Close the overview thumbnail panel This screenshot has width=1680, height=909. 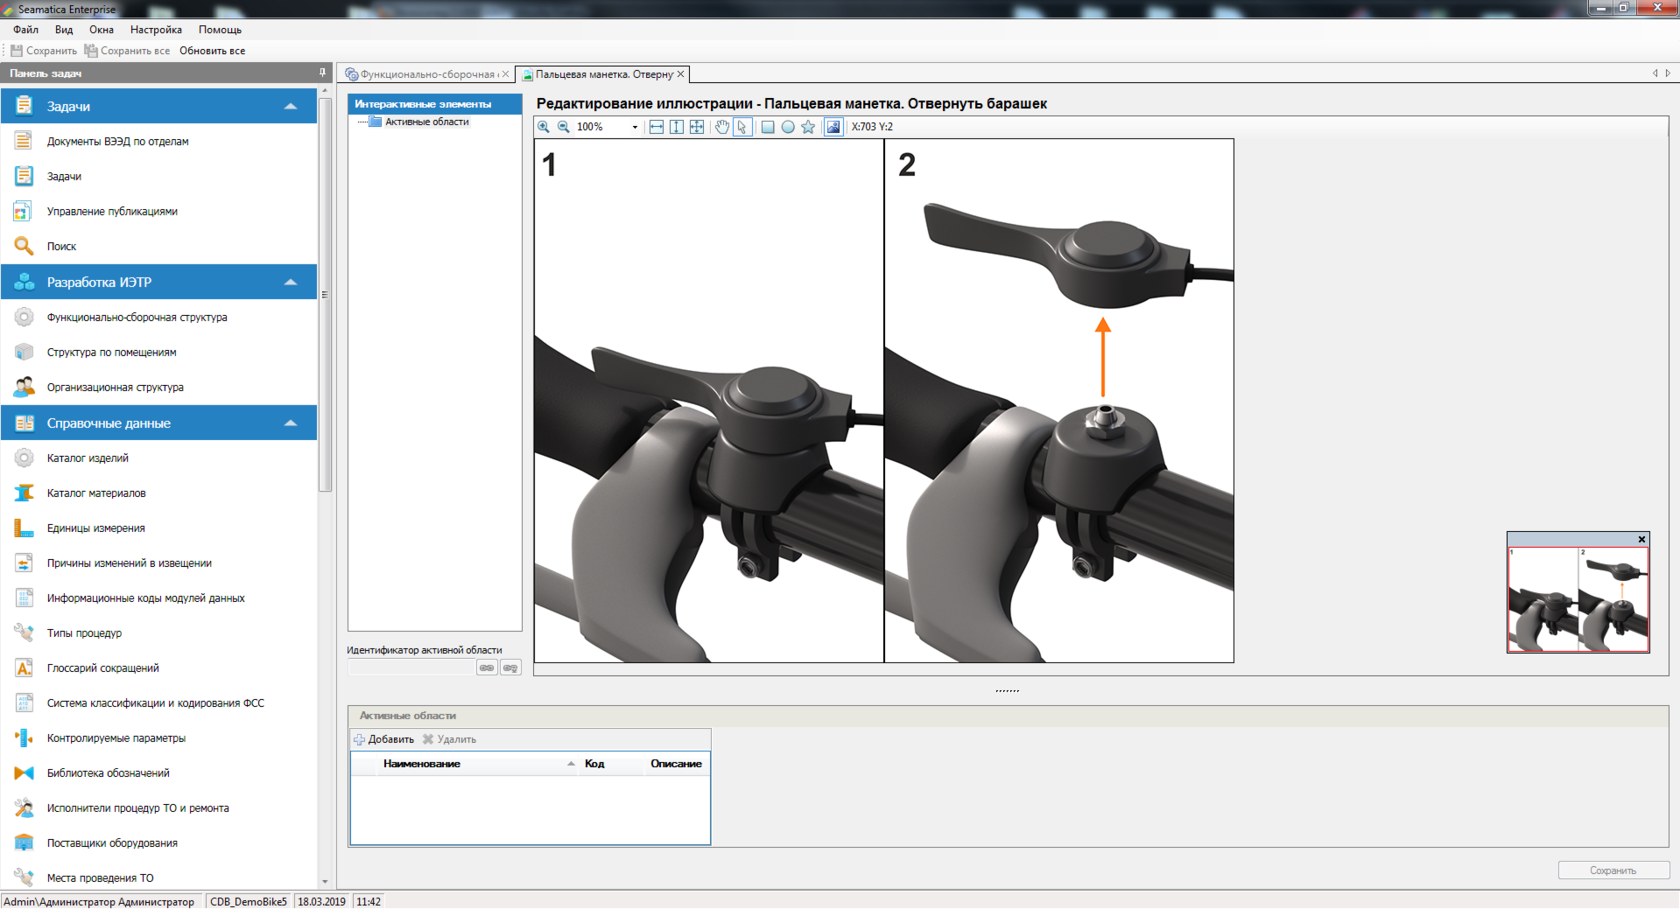pyautogui.click(x=1641, y=539)
